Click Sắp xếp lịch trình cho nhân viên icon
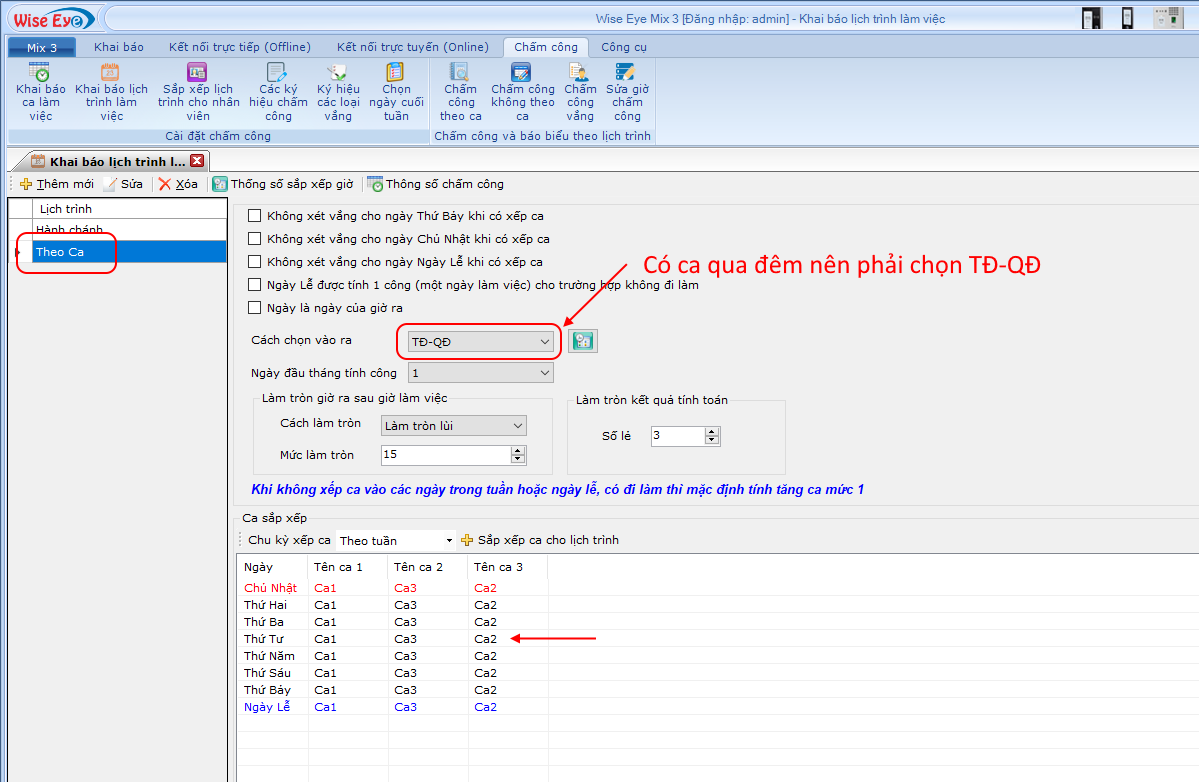This screenshot has height=782, width=1199. point(198,73)
